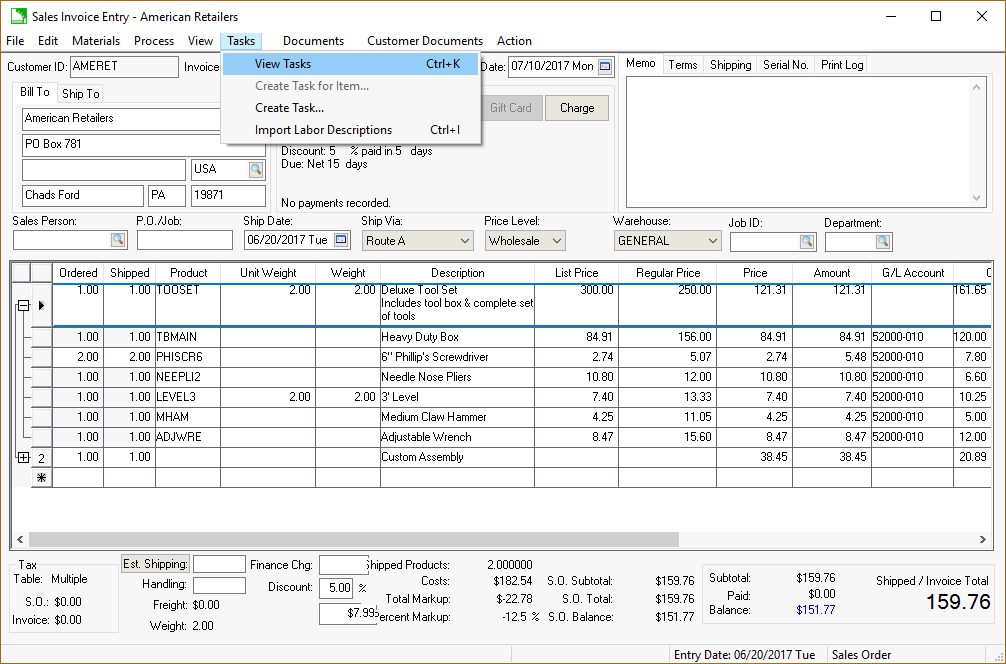Select Import Labor Descriptions menu entry
The image size is (1006, 664).
click(323, 130)
